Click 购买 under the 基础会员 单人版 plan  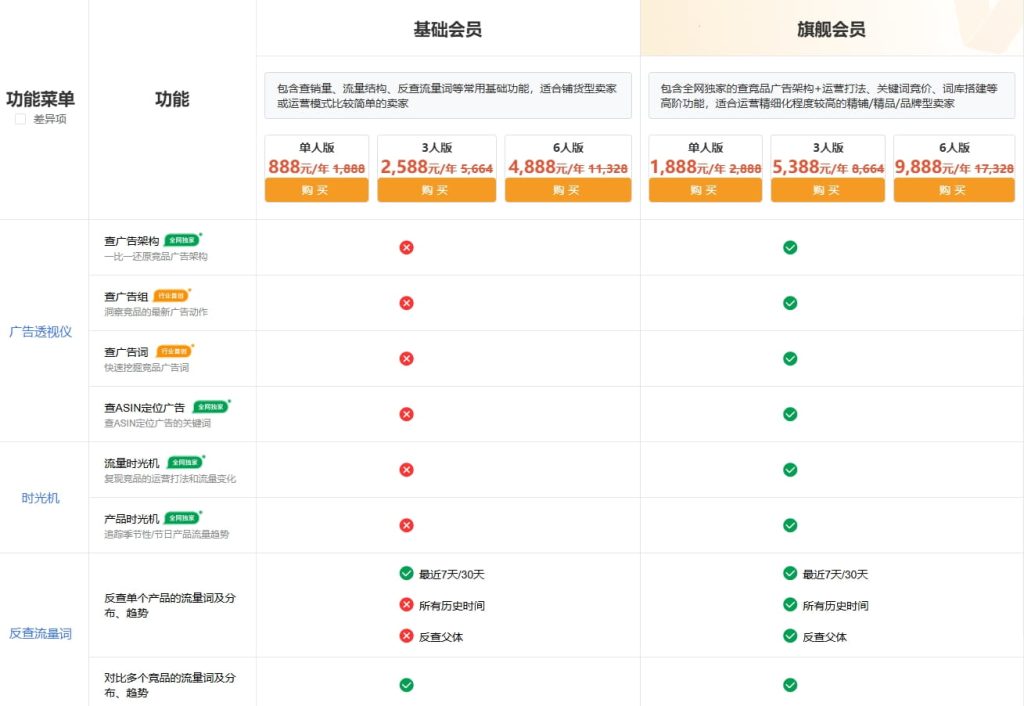(316, 191)
